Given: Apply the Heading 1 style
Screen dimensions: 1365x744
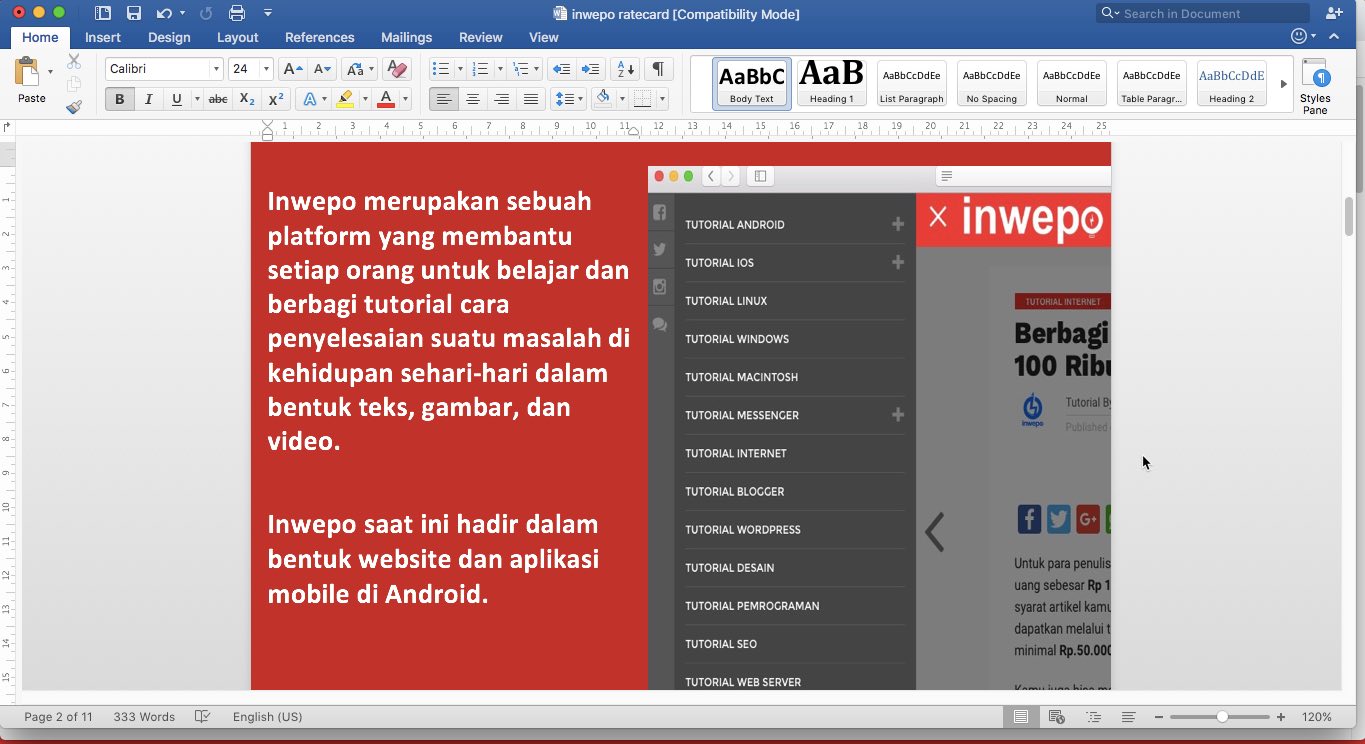Looking at the screenshot, I should [831, 83].
